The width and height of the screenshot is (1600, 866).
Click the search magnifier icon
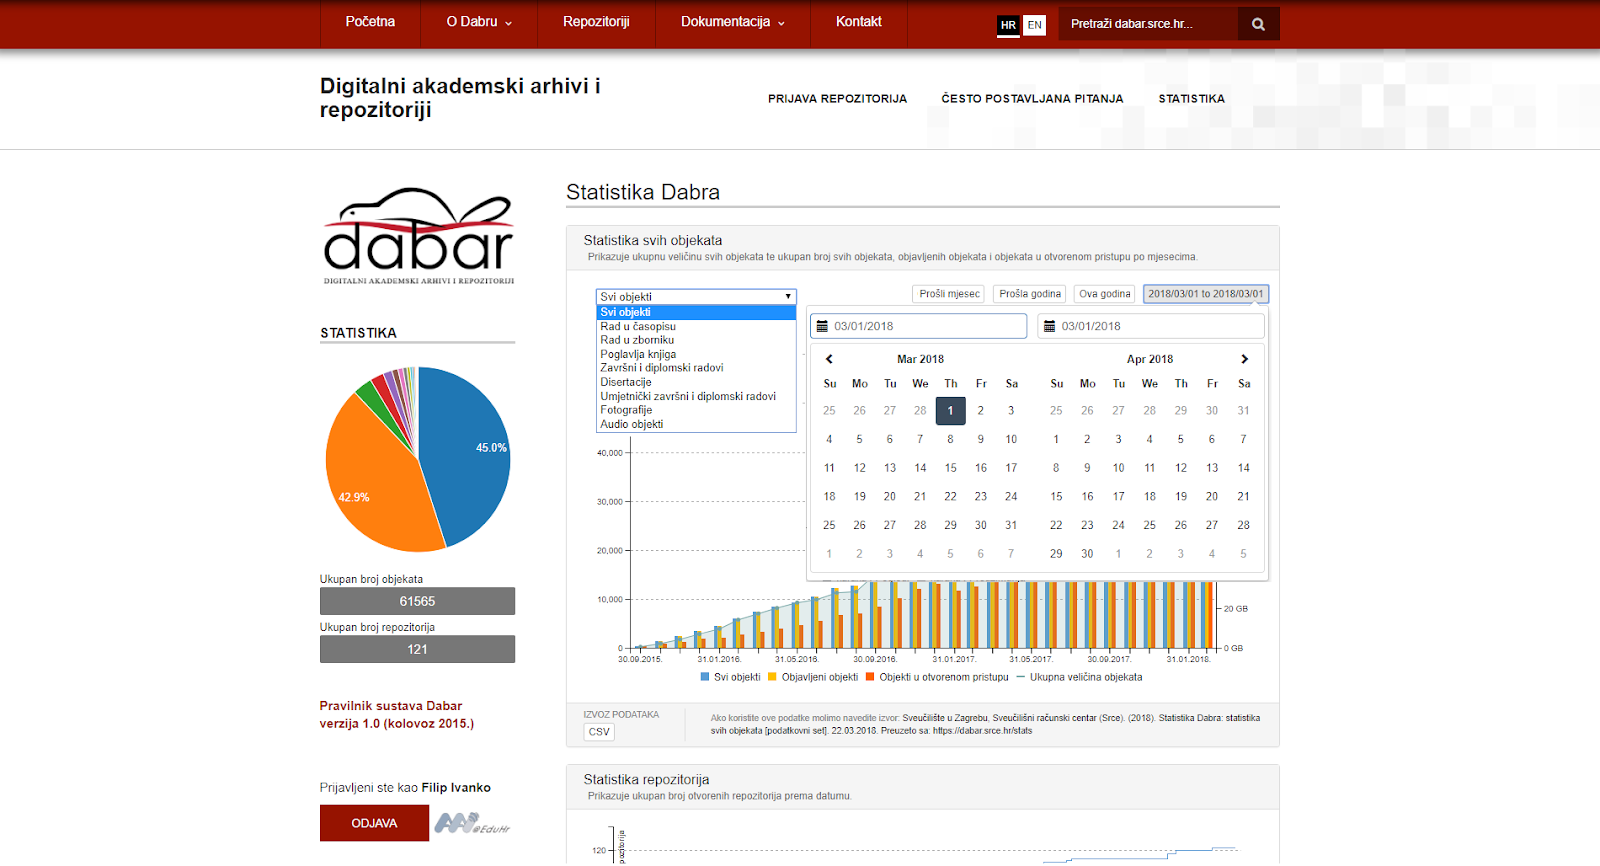click(1258, 24)
